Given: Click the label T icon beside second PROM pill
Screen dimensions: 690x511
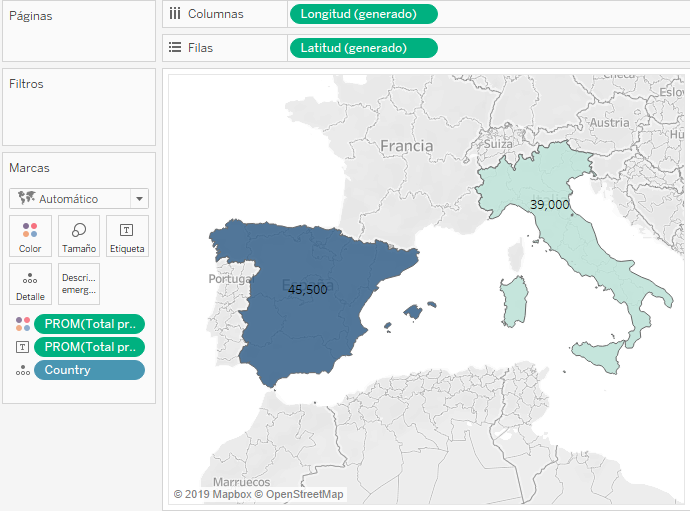Looking at the screenshot, I should [x=22, y=347].
